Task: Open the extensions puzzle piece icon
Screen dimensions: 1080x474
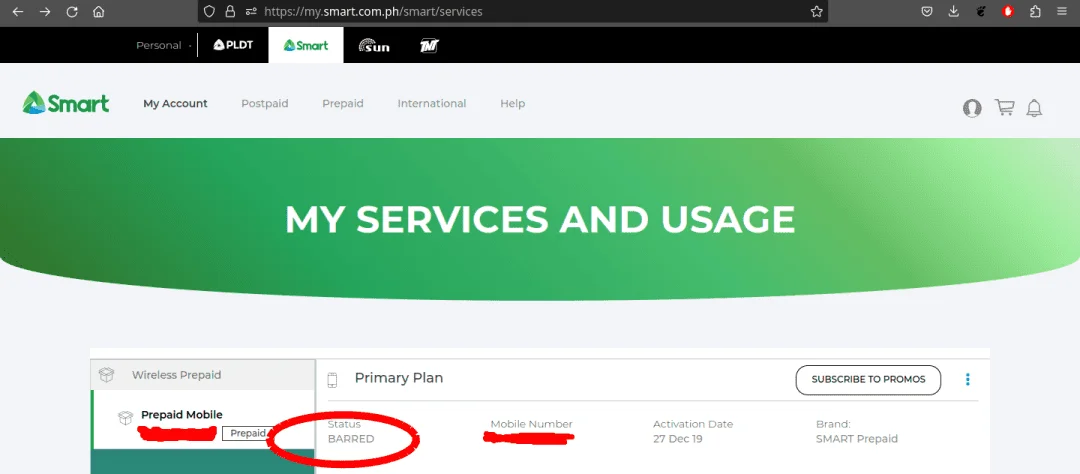Action: 1035,12
